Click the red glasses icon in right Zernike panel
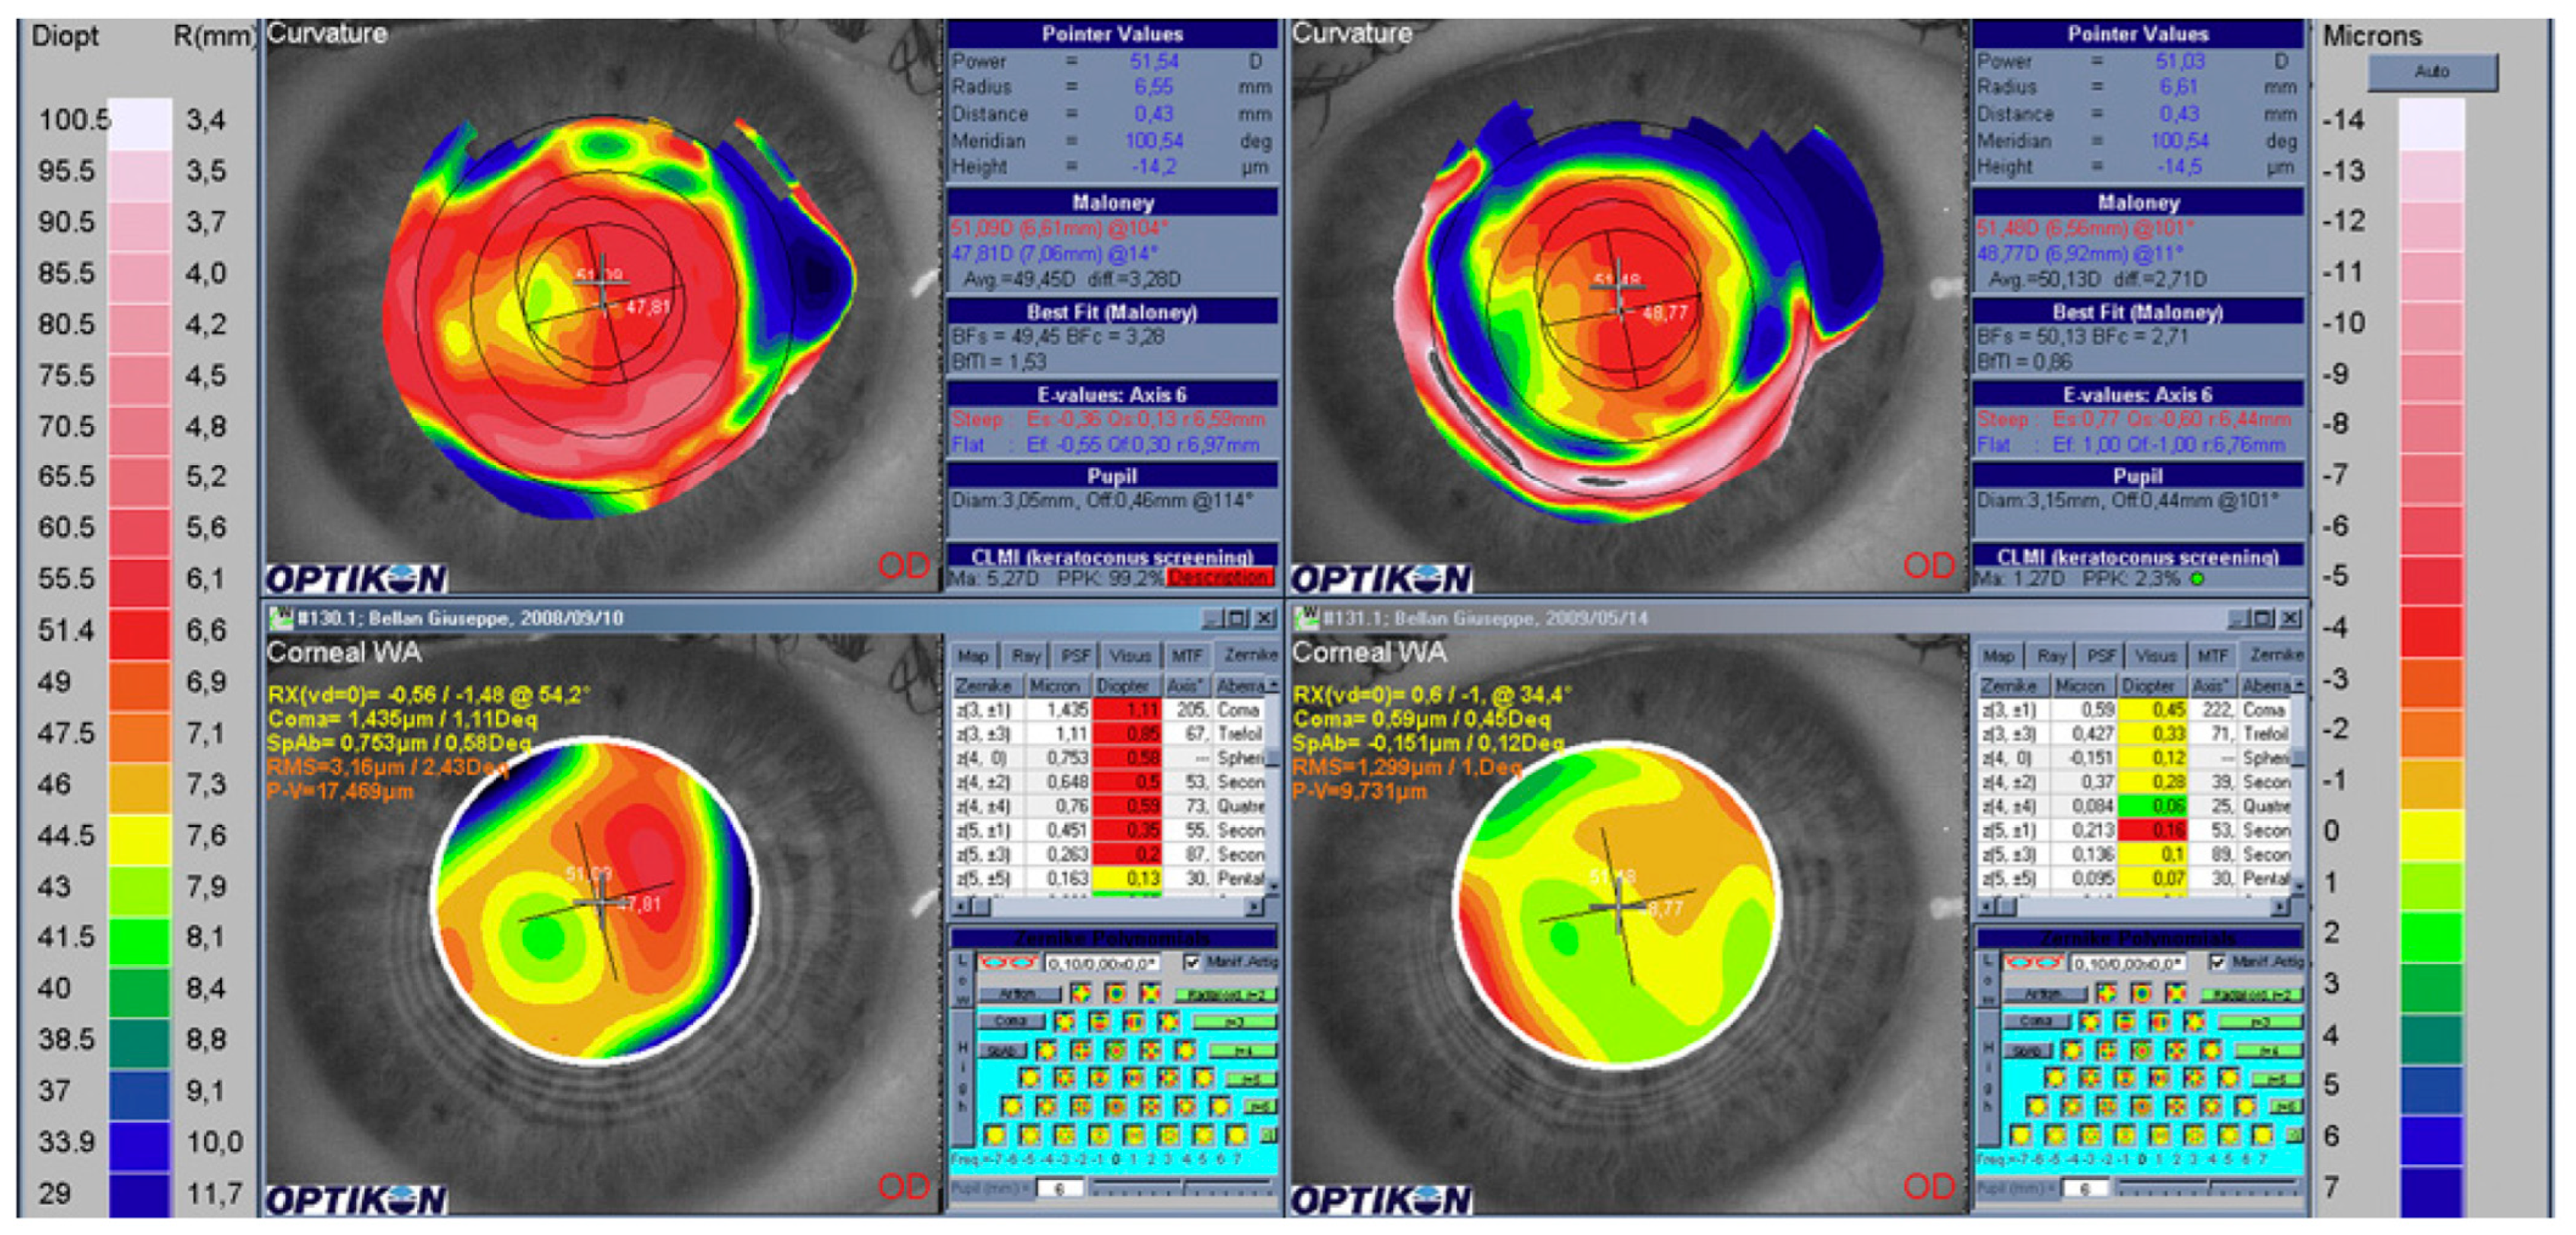2576x1235 pixels. tap(2034, 963)
